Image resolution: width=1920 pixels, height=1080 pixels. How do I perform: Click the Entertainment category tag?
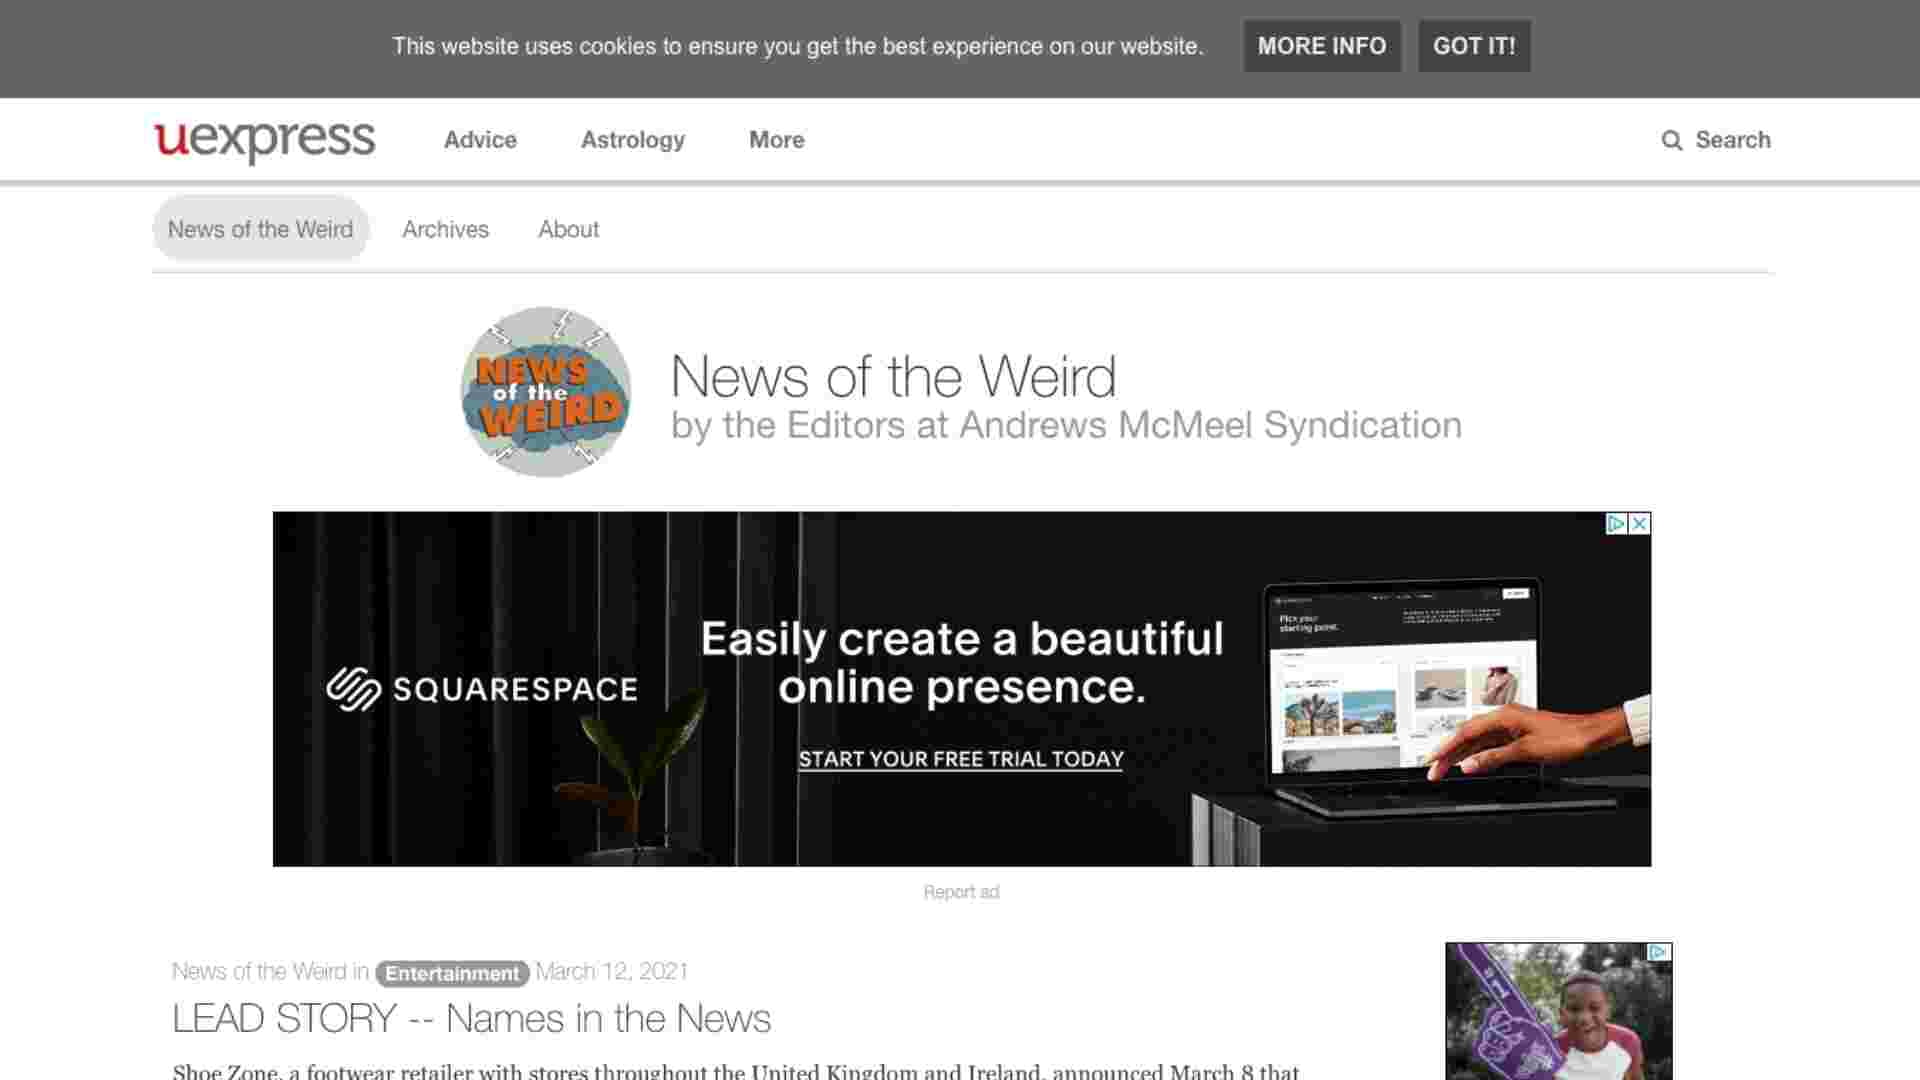(451, 972)
